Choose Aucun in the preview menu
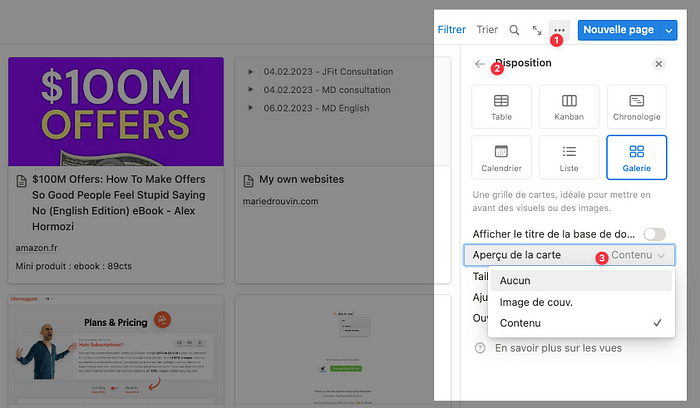The height and width of the screenshot is (408, 700). tap(581, 281)
